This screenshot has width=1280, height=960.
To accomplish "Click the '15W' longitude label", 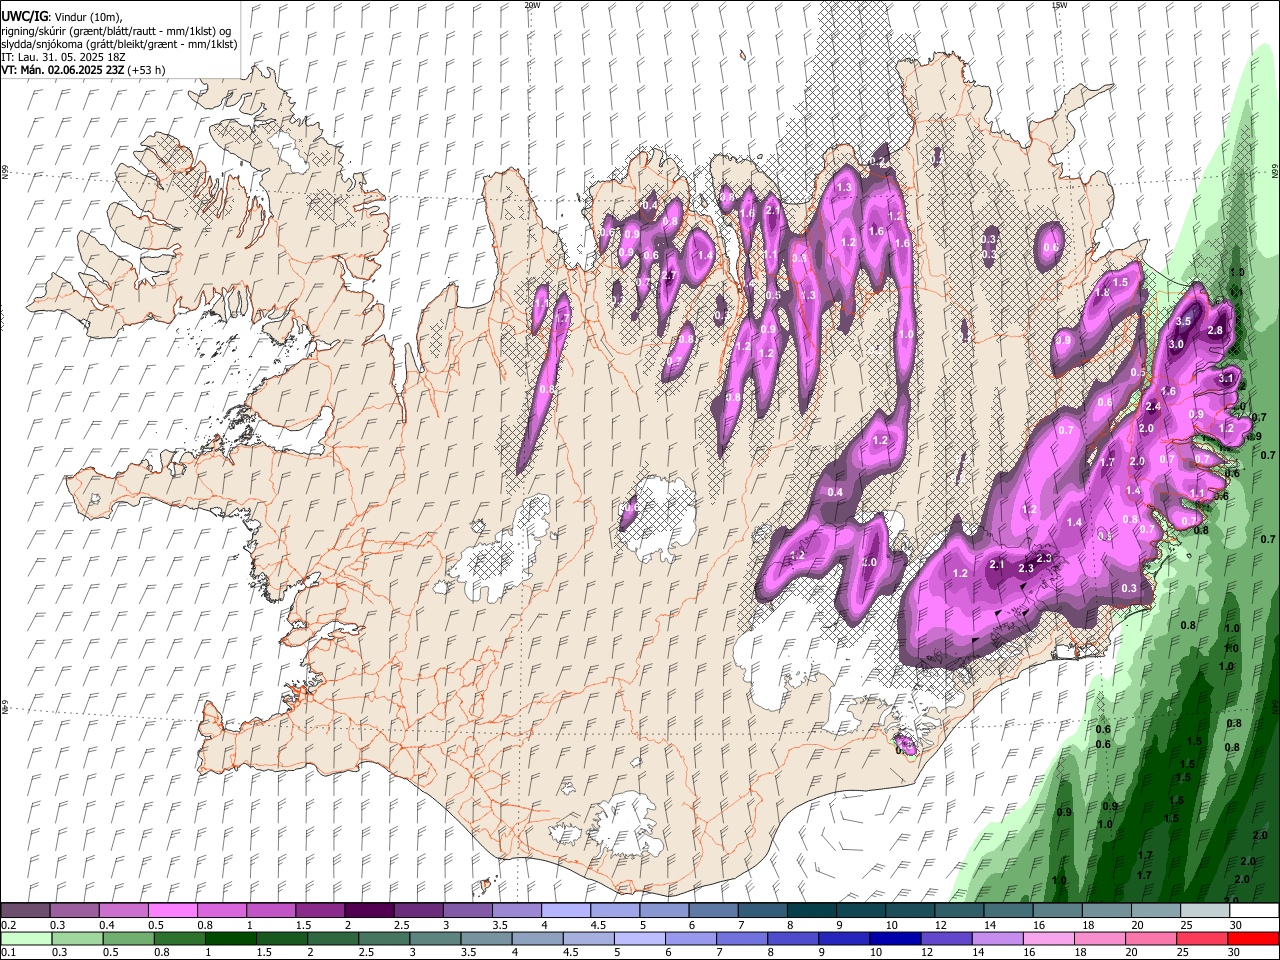I will (1059, 5).
